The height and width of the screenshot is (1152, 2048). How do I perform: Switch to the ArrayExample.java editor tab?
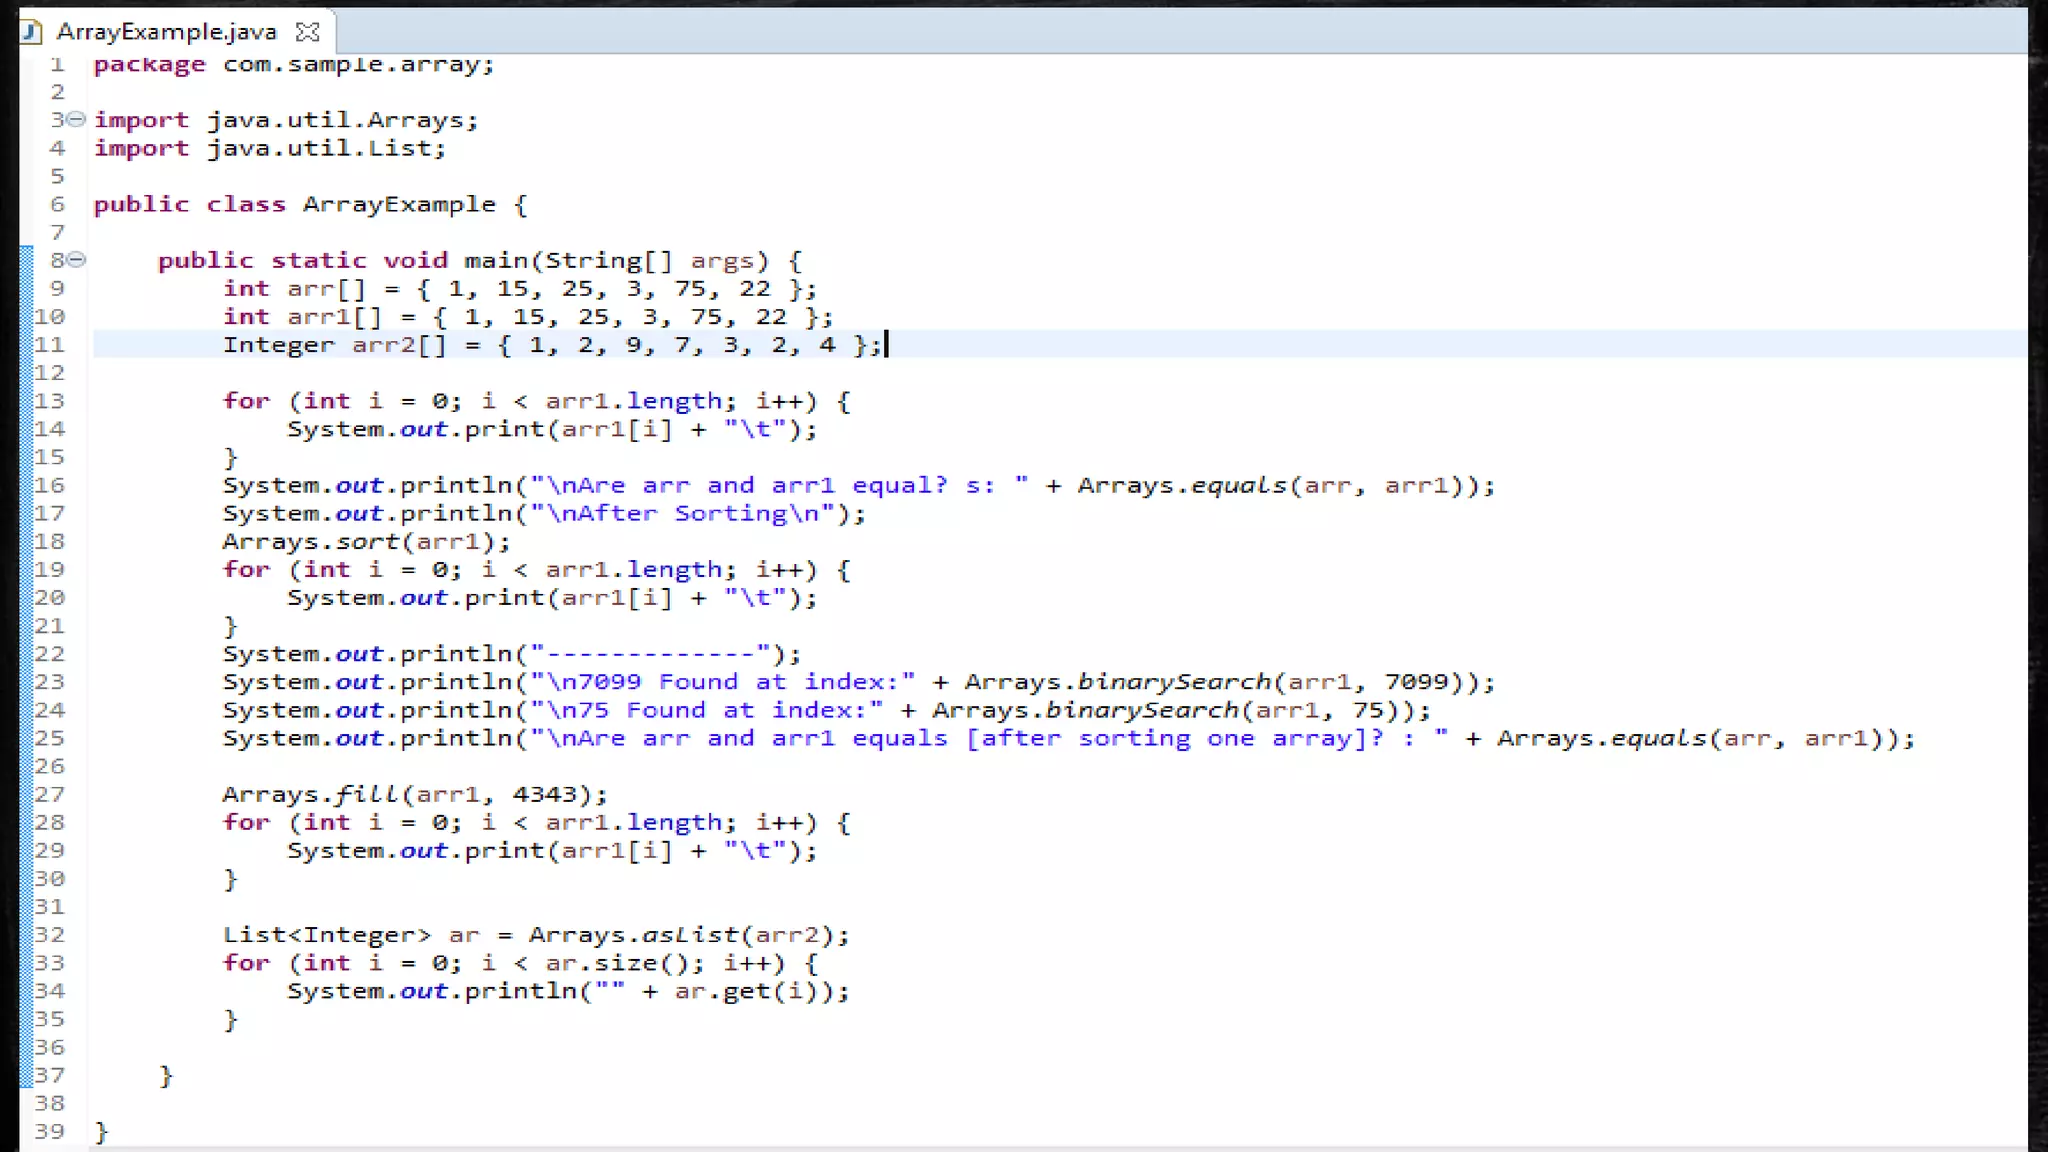[x=166, y=32]
